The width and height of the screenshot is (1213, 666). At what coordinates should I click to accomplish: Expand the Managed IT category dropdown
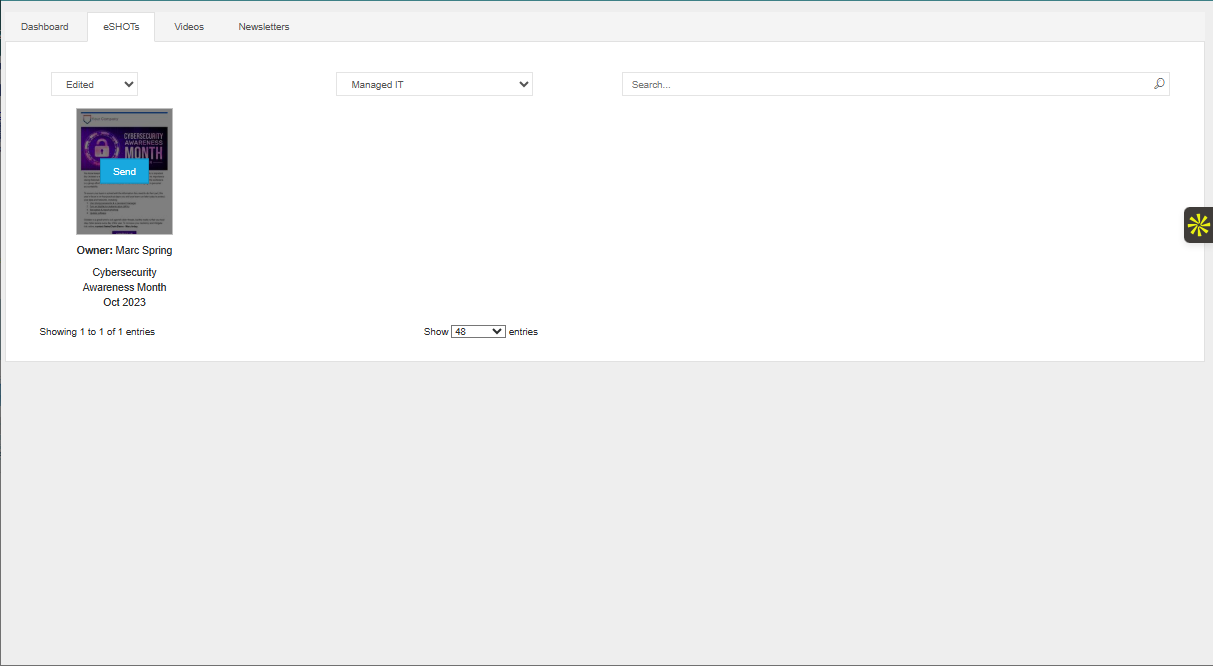click(x=434, y=85)
